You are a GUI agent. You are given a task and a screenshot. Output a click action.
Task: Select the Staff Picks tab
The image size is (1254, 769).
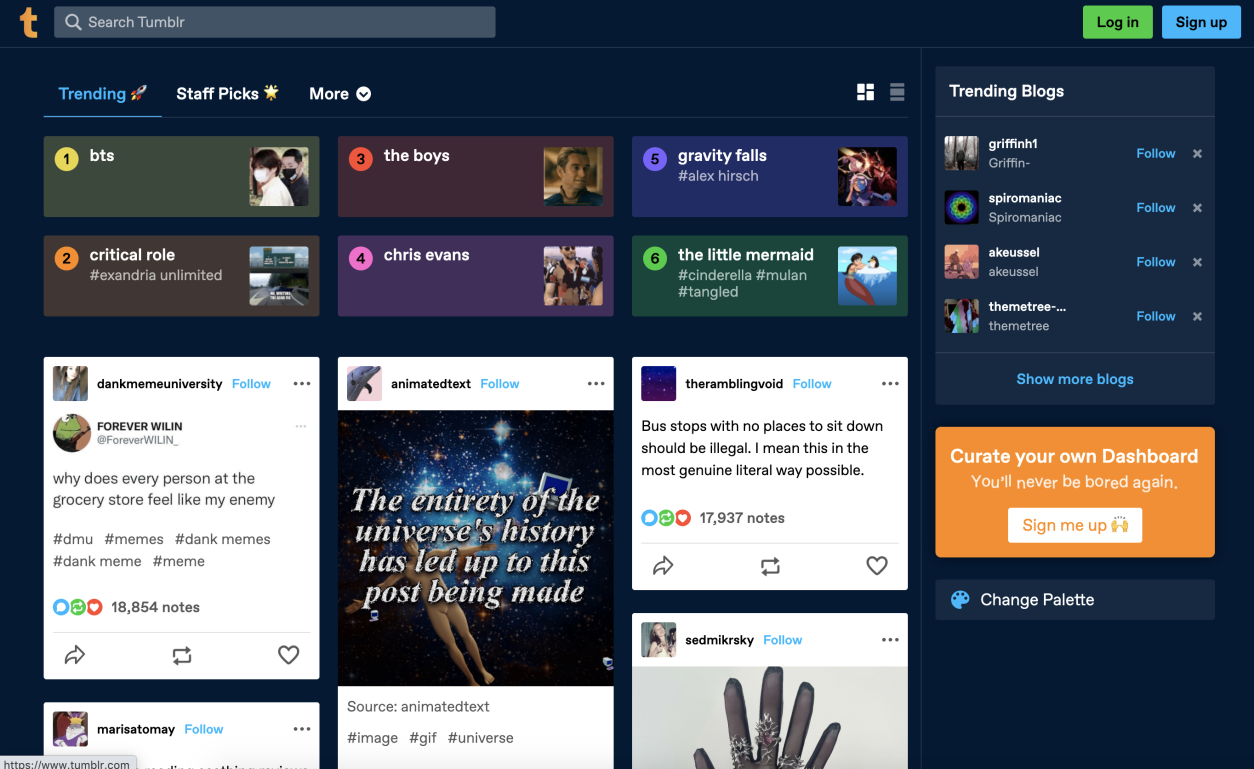coord(227,94)
